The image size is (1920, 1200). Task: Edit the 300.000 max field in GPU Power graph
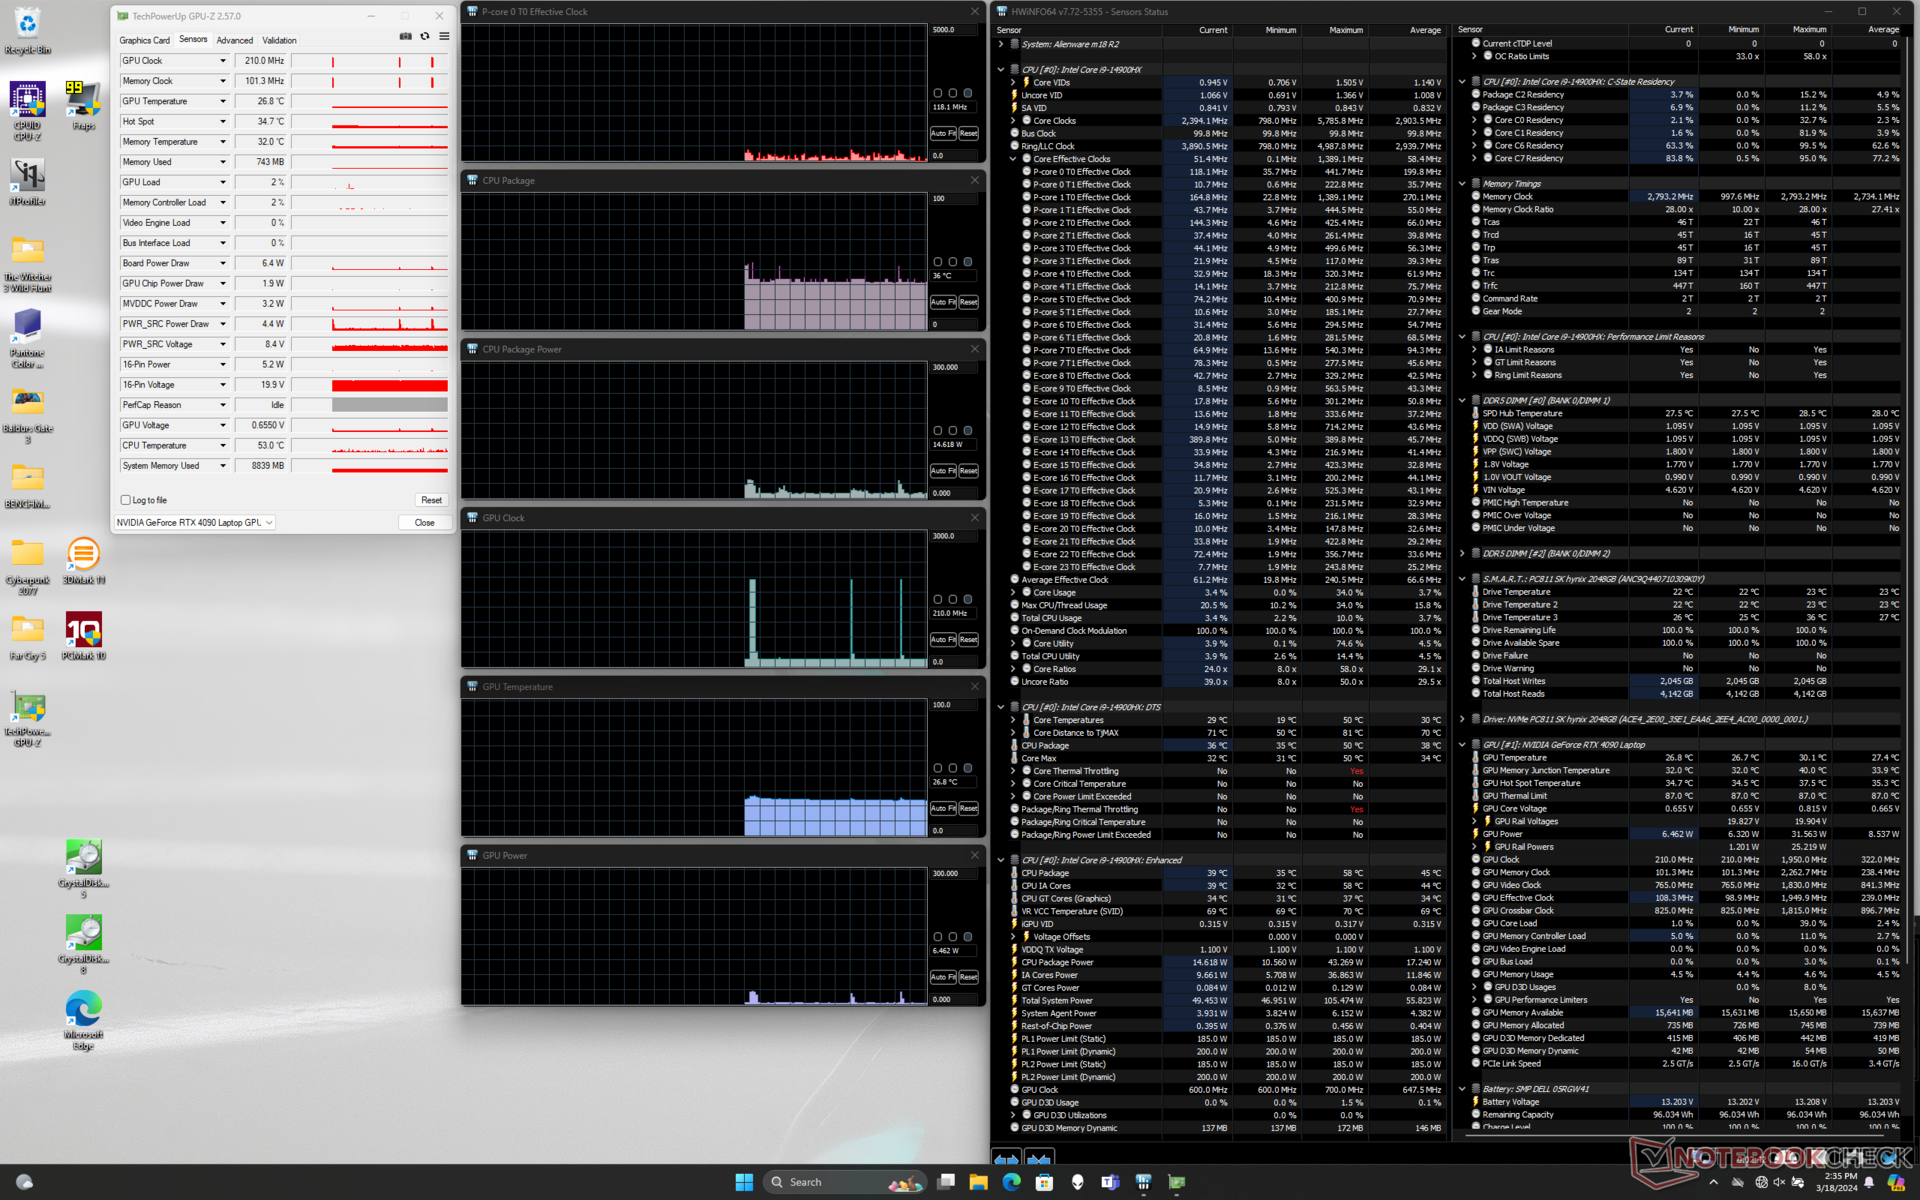[954, 874]
